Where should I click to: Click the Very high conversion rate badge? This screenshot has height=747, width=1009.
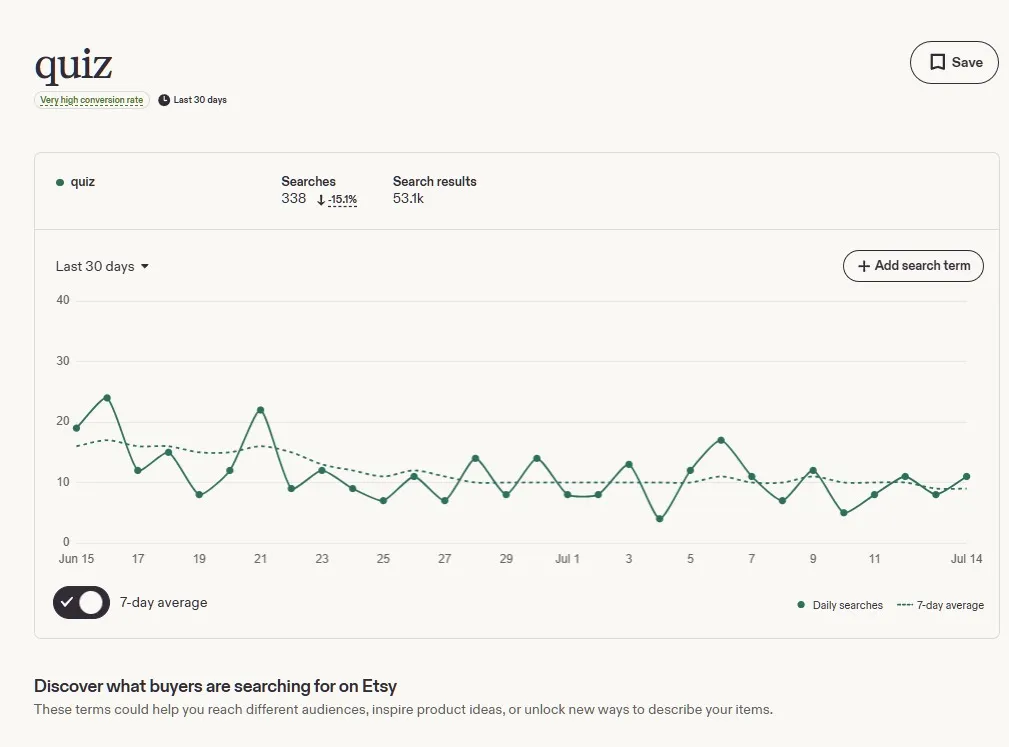[91, 100]
